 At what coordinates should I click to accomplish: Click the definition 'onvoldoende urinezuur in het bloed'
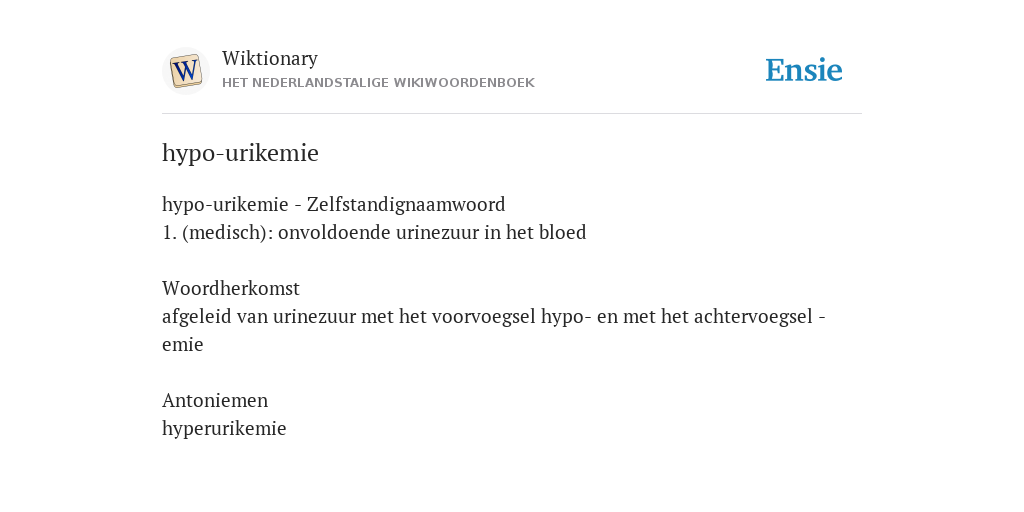pyautogui.click(x=432, y=232)
